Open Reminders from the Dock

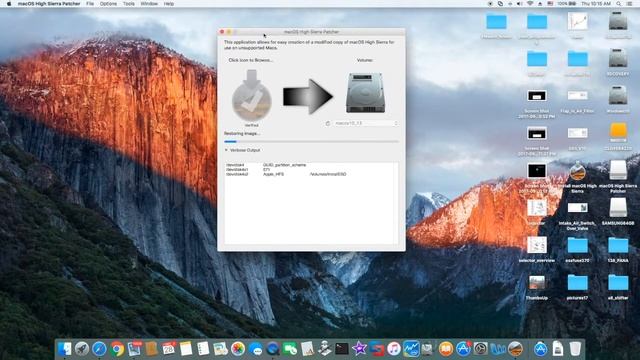(203, 349)
